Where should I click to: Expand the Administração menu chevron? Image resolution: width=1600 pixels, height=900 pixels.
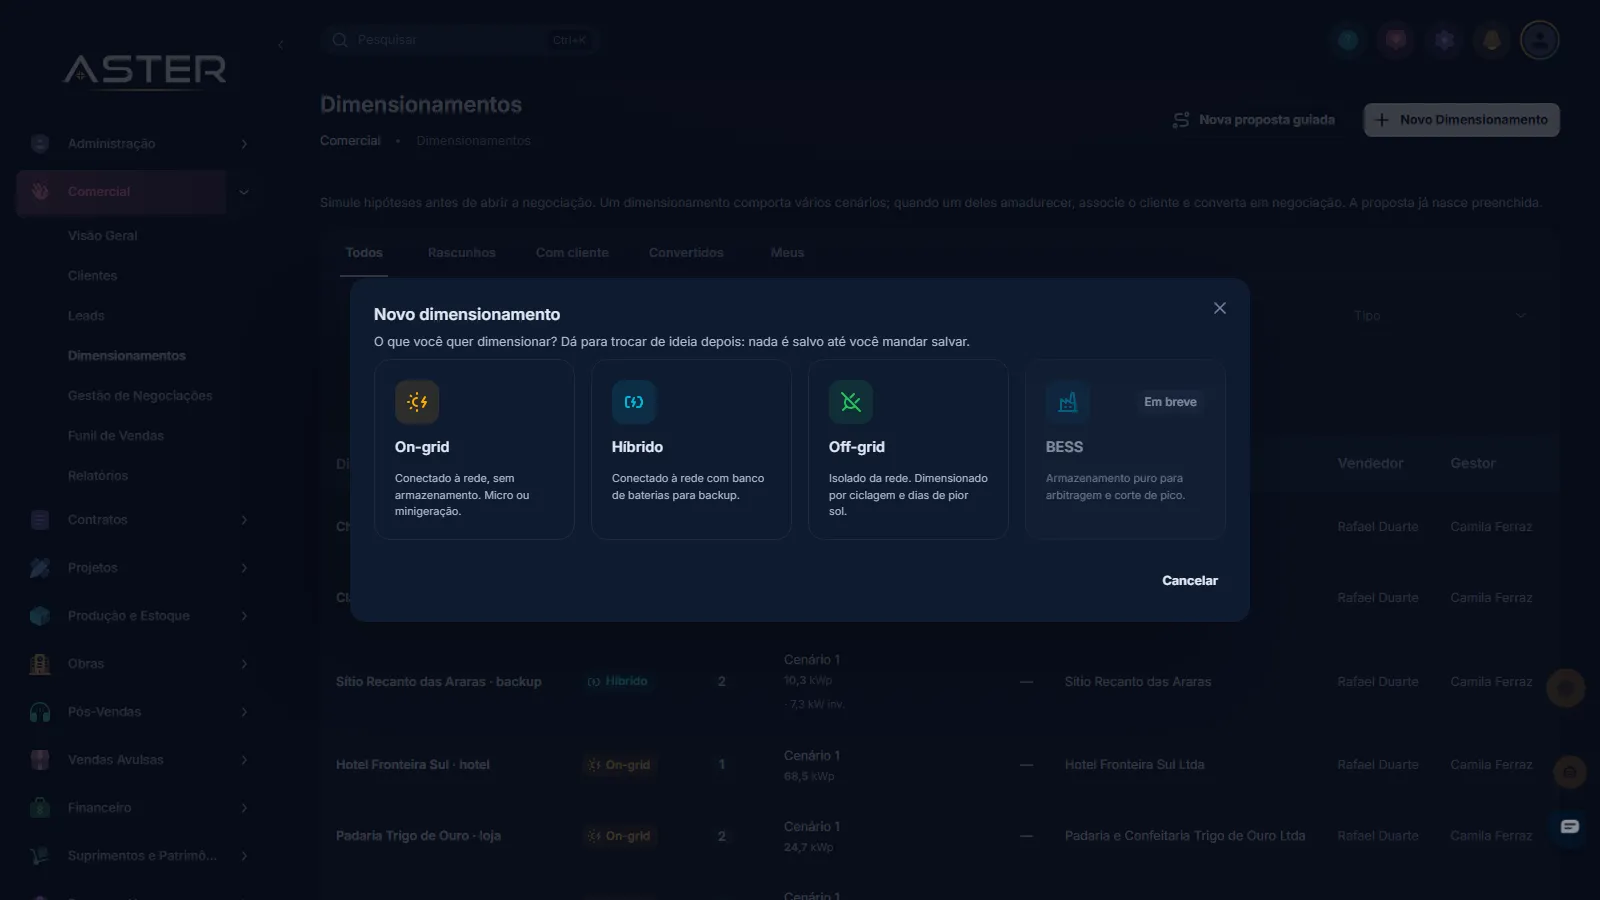coord(244,144)
